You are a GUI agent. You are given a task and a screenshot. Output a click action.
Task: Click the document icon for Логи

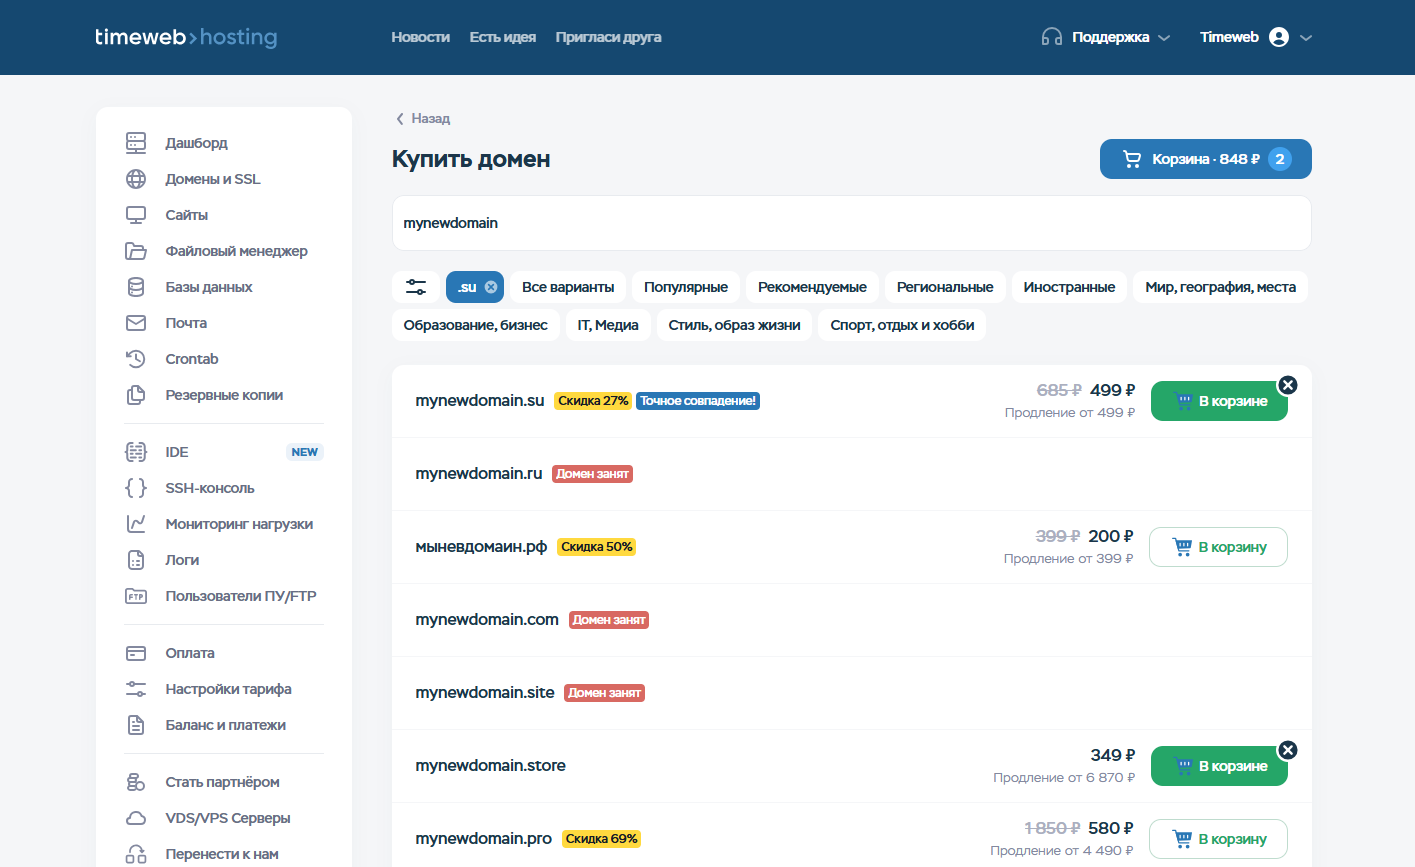pos(136,560)
